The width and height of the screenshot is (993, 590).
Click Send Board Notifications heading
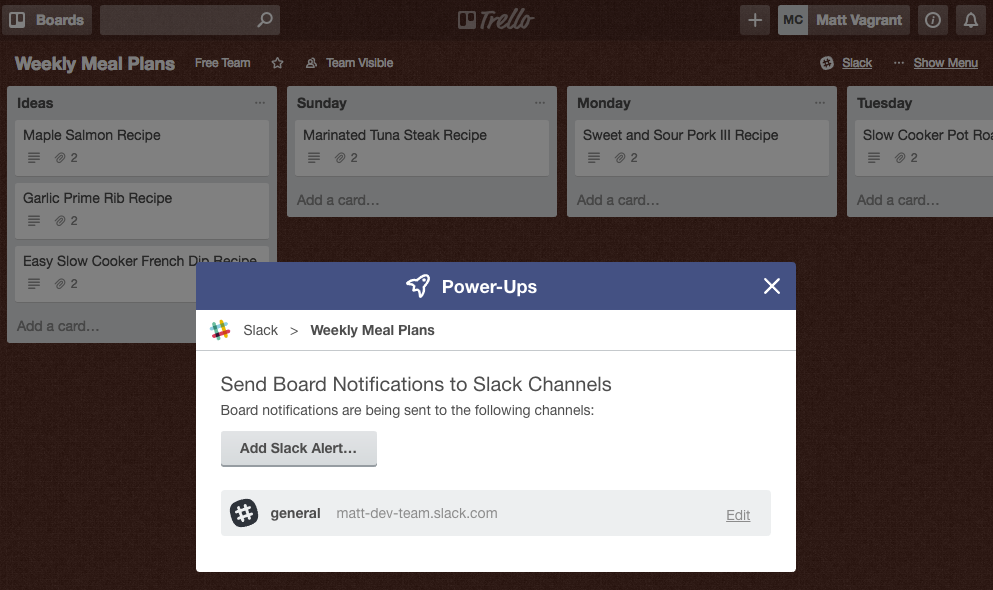click(416, 384)
